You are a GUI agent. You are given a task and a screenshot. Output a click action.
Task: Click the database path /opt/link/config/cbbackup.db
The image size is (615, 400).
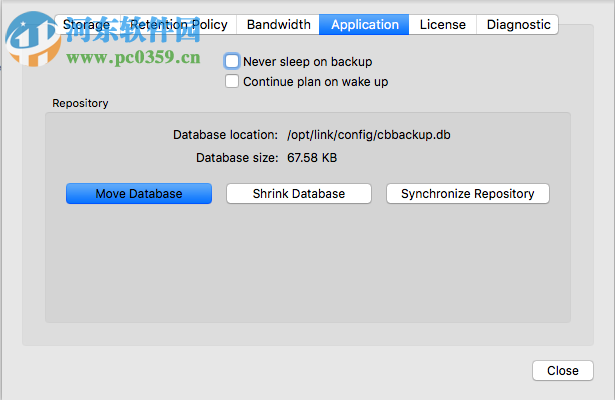369,135
